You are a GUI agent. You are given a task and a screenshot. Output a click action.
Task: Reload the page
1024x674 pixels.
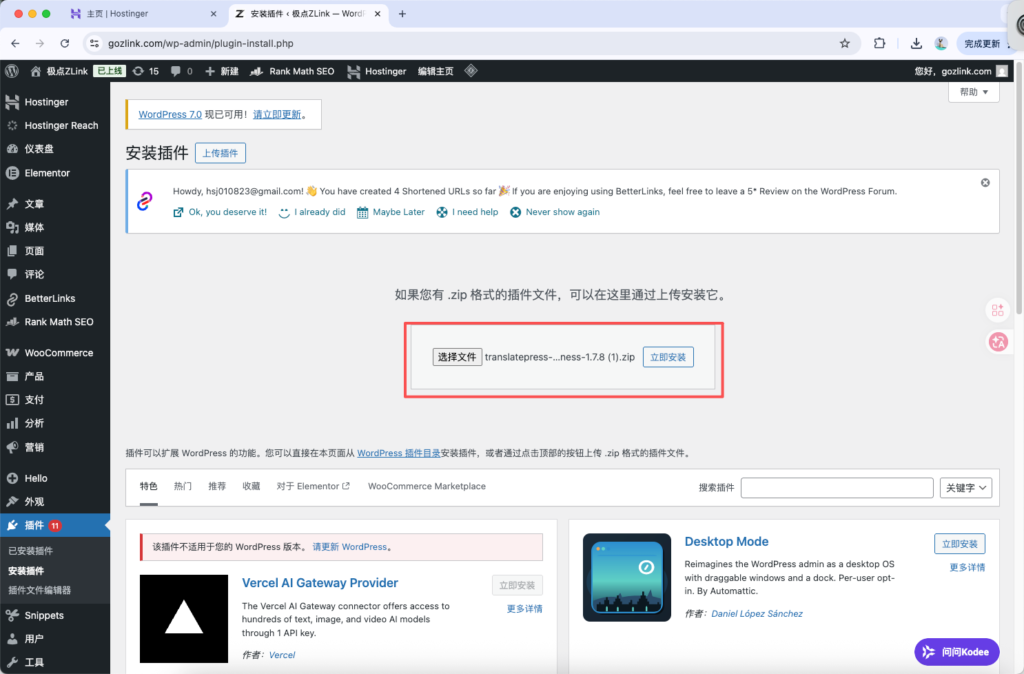(x=65, y=43)
